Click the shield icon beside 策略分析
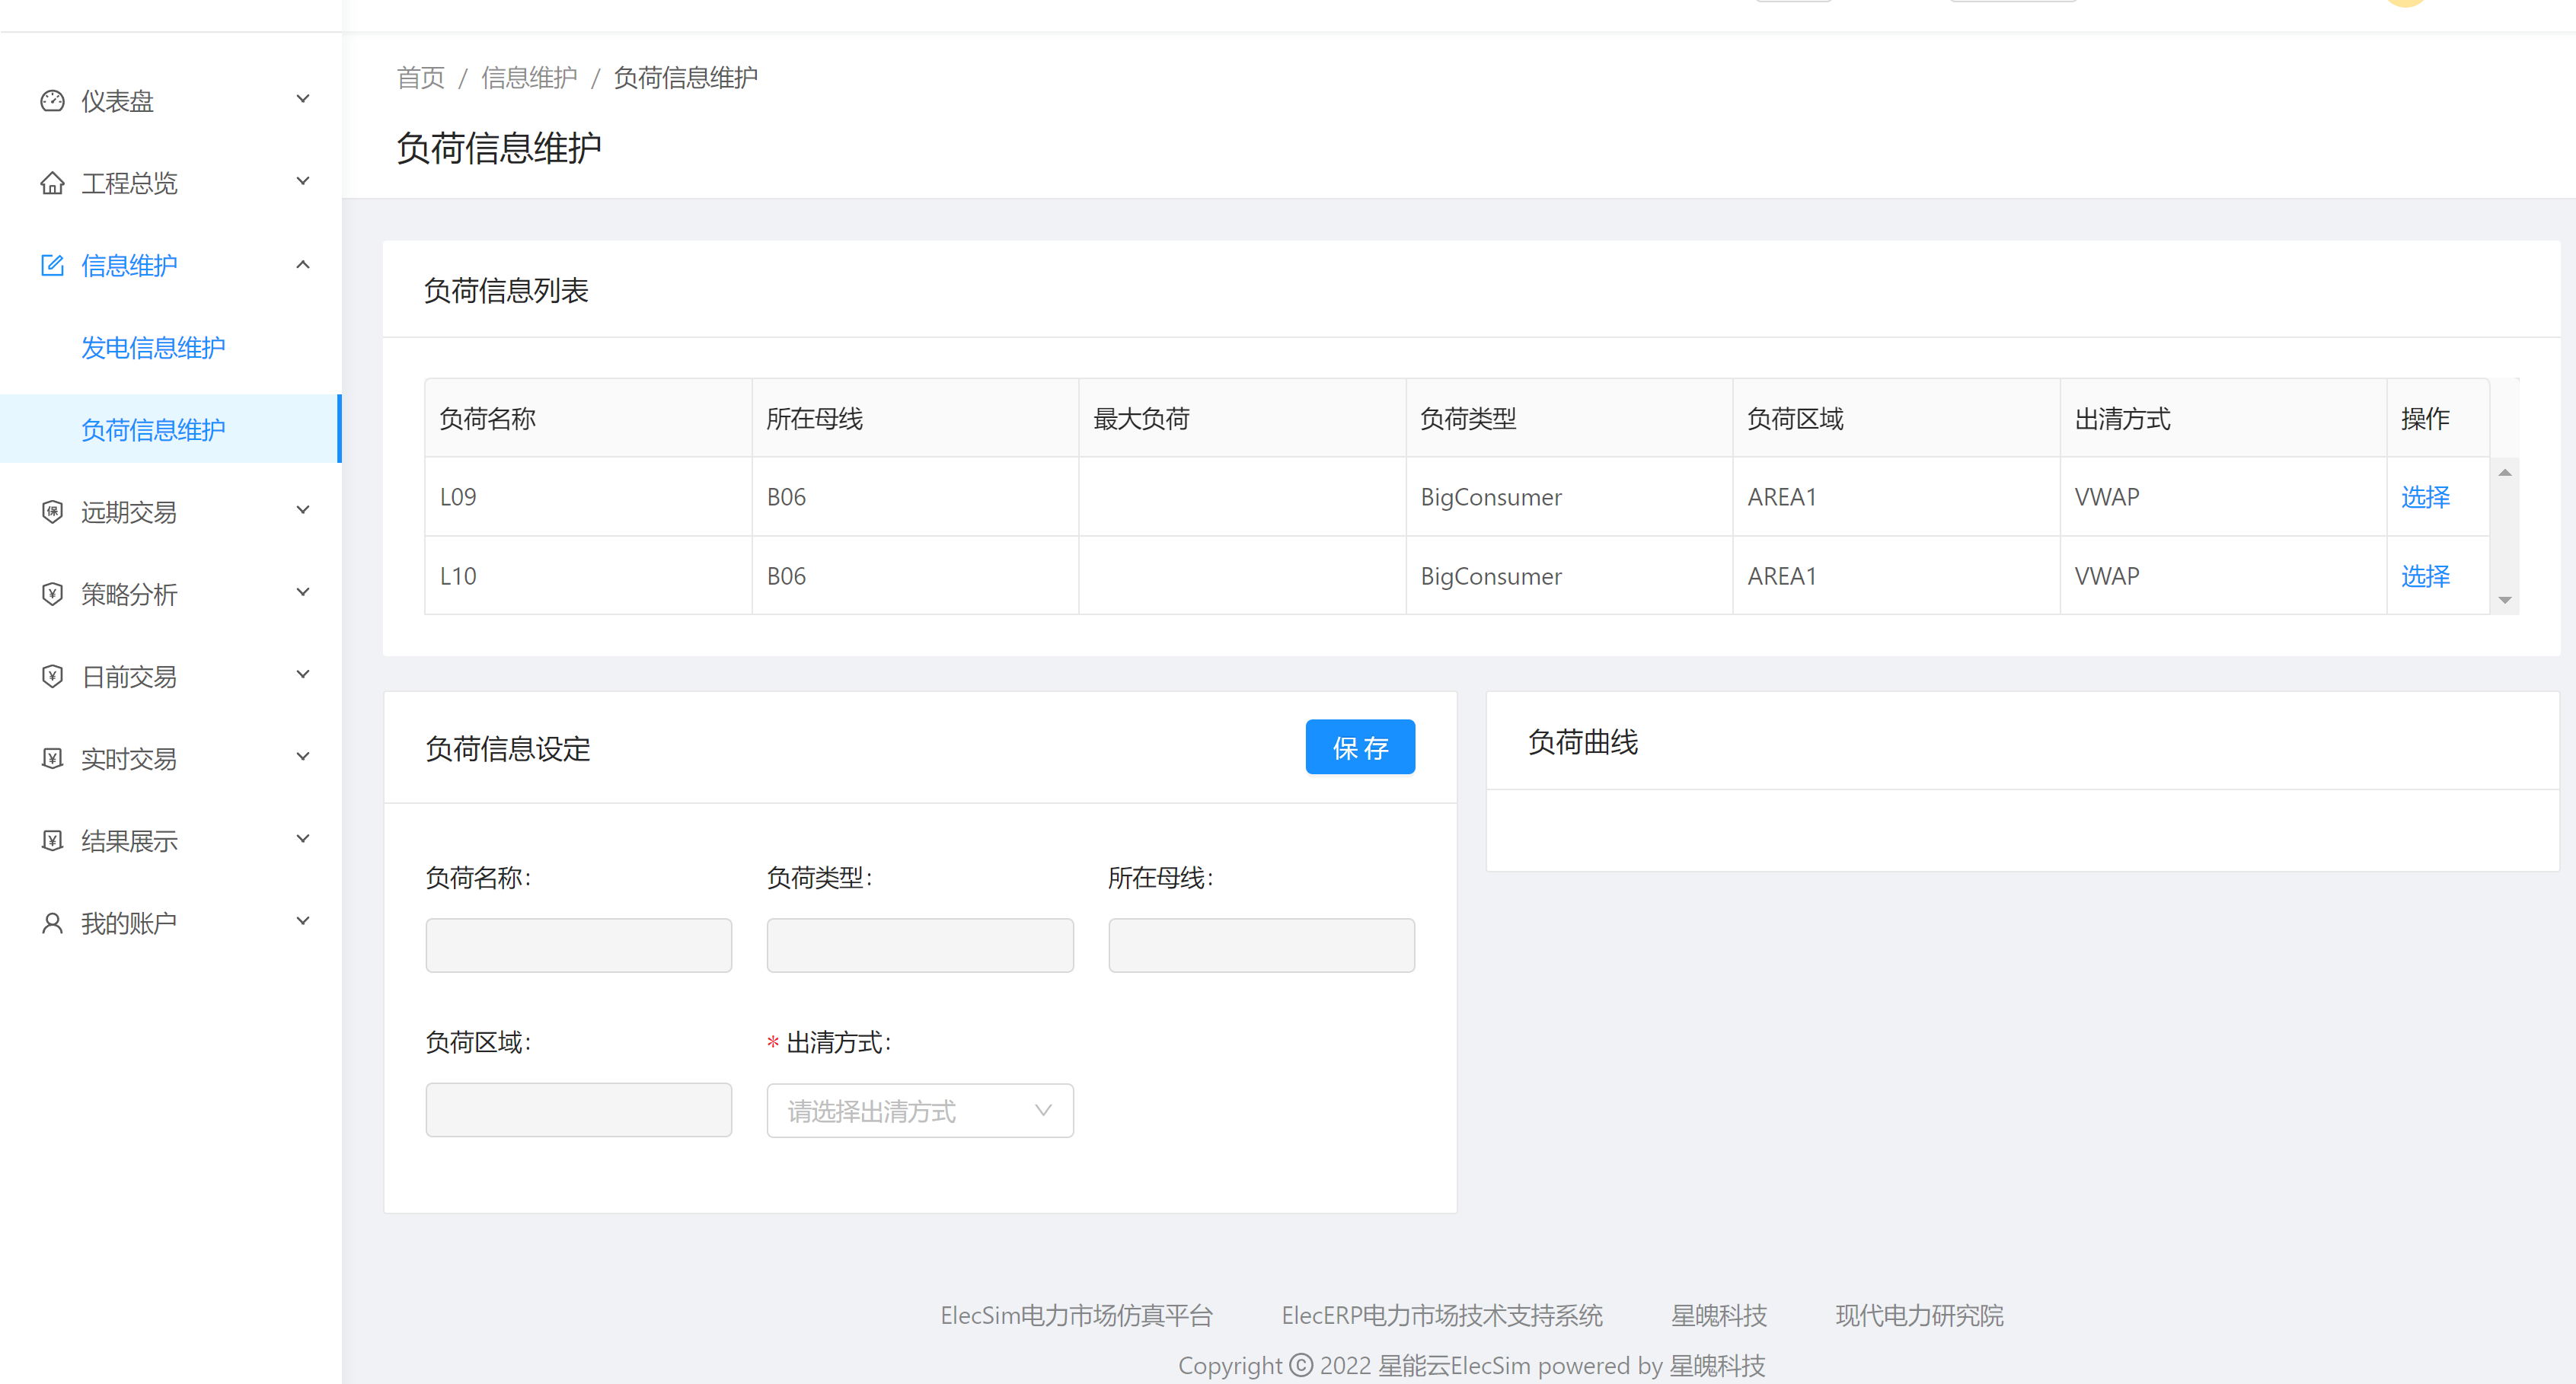This screenshot has width=2576, height=1384. pos(52,594)
